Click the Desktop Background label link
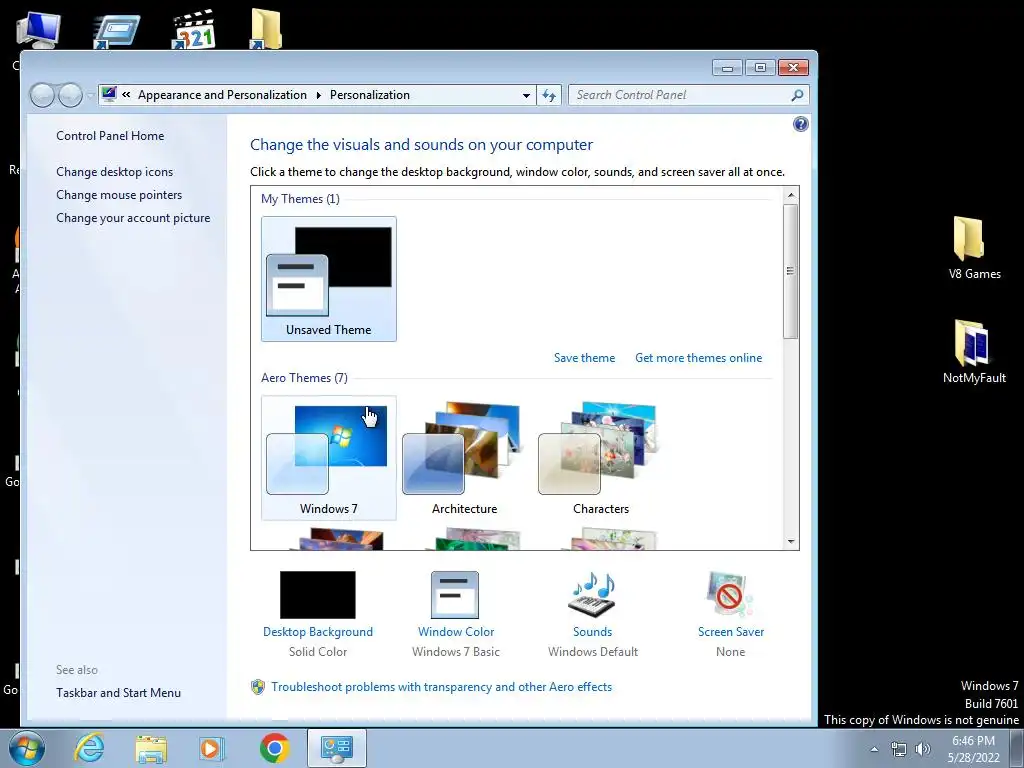This screenshot has height=768, width=1024. [x=318, y=632]
